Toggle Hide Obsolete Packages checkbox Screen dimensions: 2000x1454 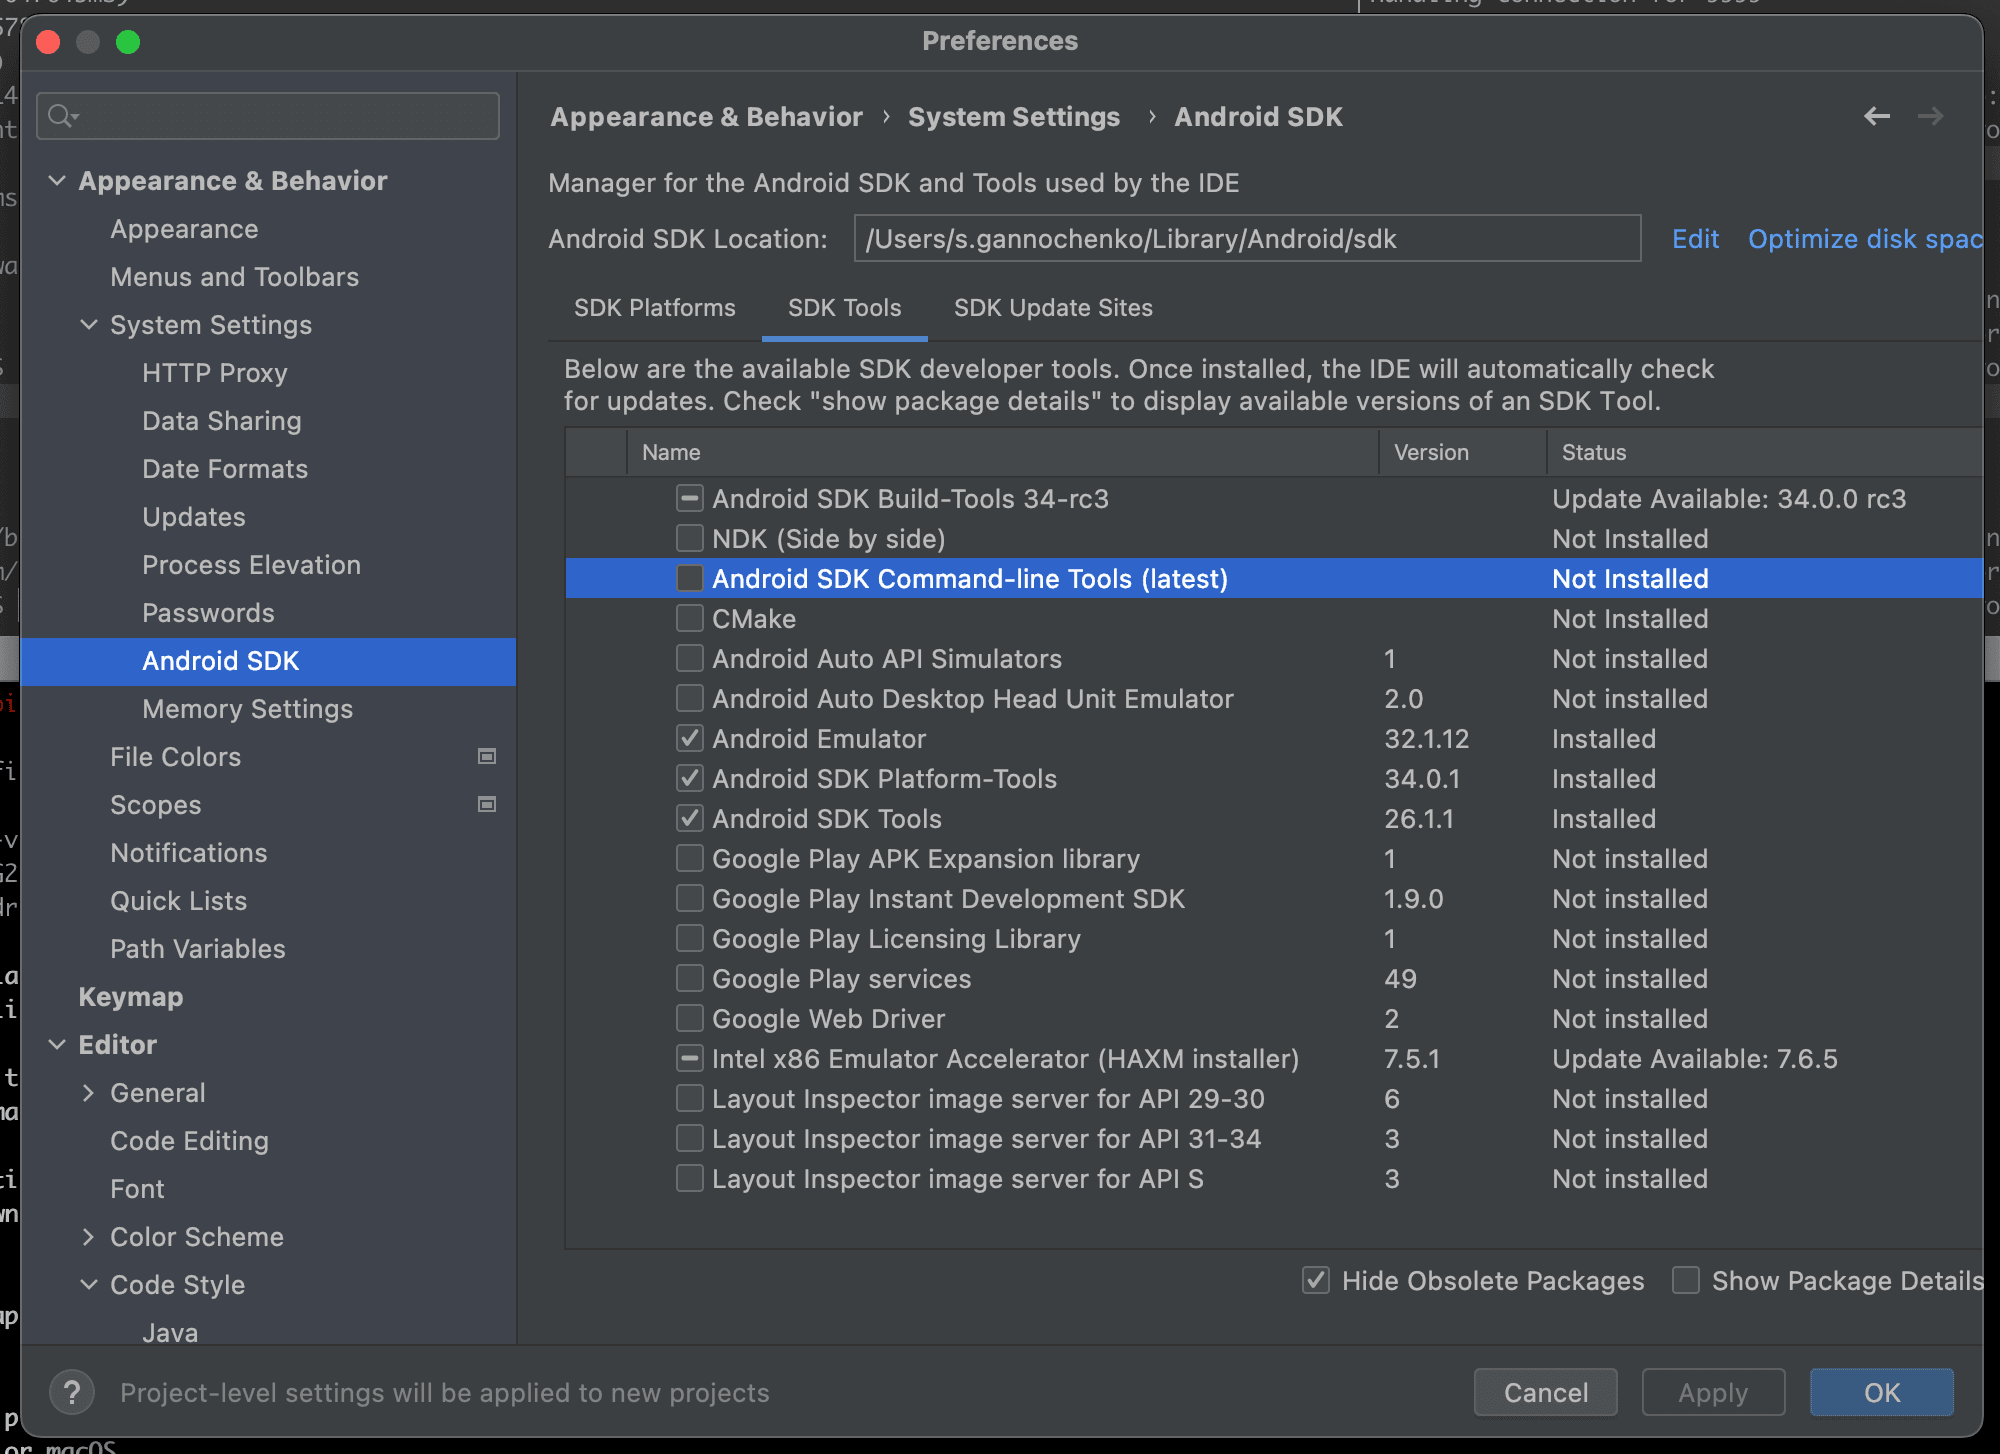[x=1316, y=1280]
